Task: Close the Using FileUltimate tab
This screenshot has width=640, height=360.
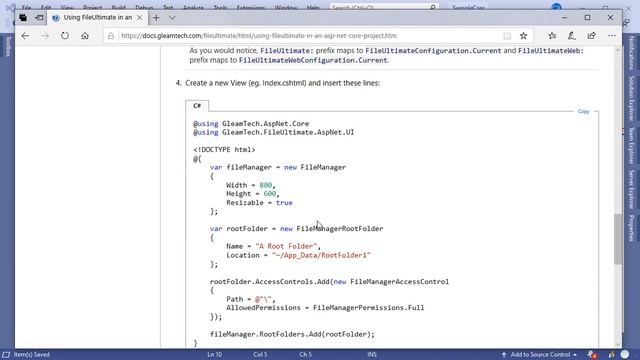Action: pyautogui.click(x=140, y=18)
